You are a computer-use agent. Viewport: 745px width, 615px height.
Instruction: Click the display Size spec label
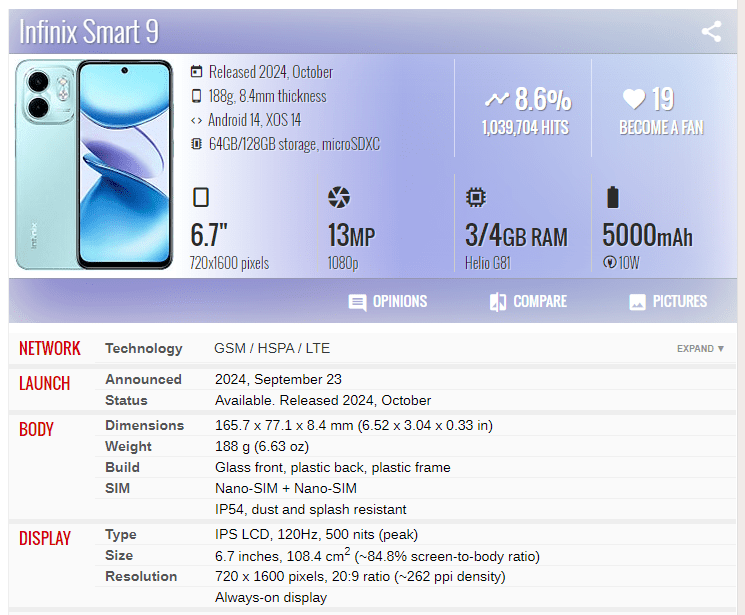[119, 556]
